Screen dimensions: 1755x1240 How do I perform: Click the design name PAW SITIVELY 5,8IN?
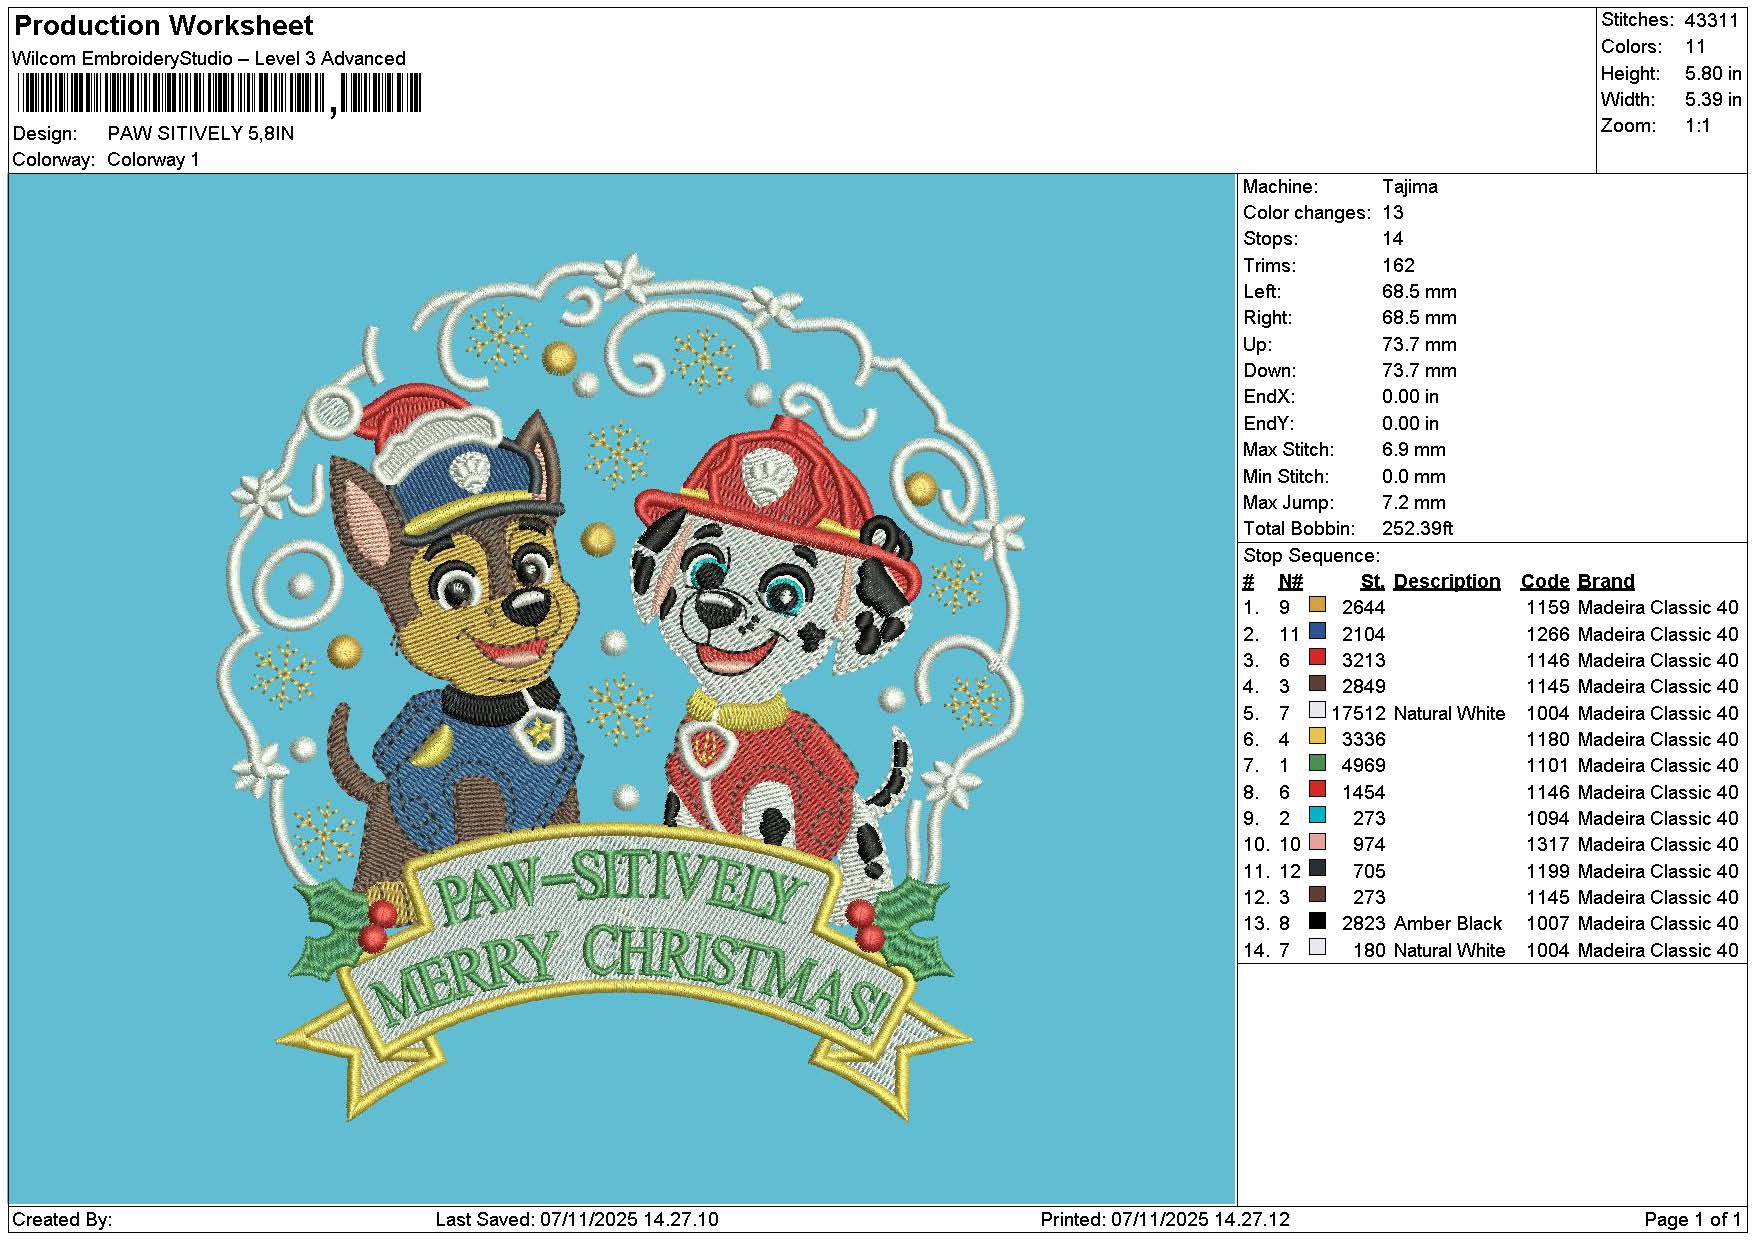coord(201,133)
